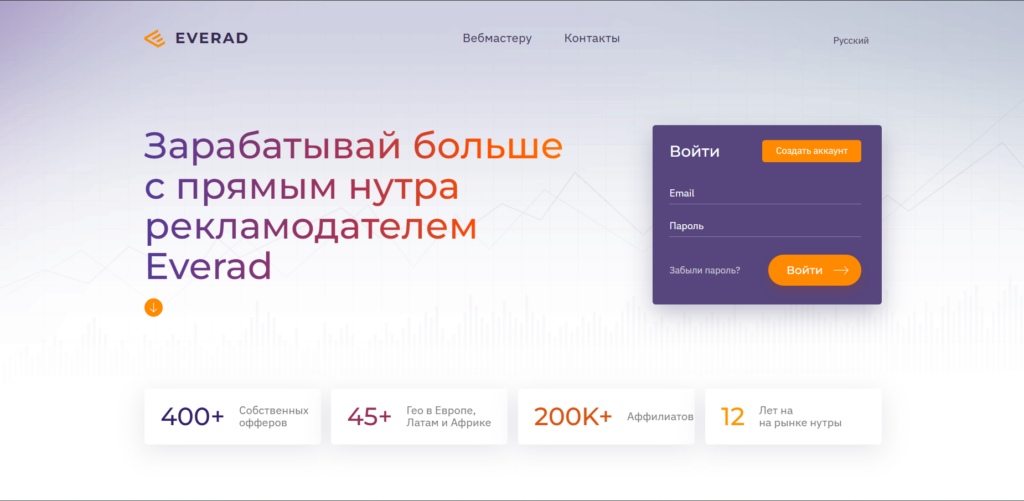
Task: Click the 400+ Собственных офферов card
Action: tap(232, 417)
